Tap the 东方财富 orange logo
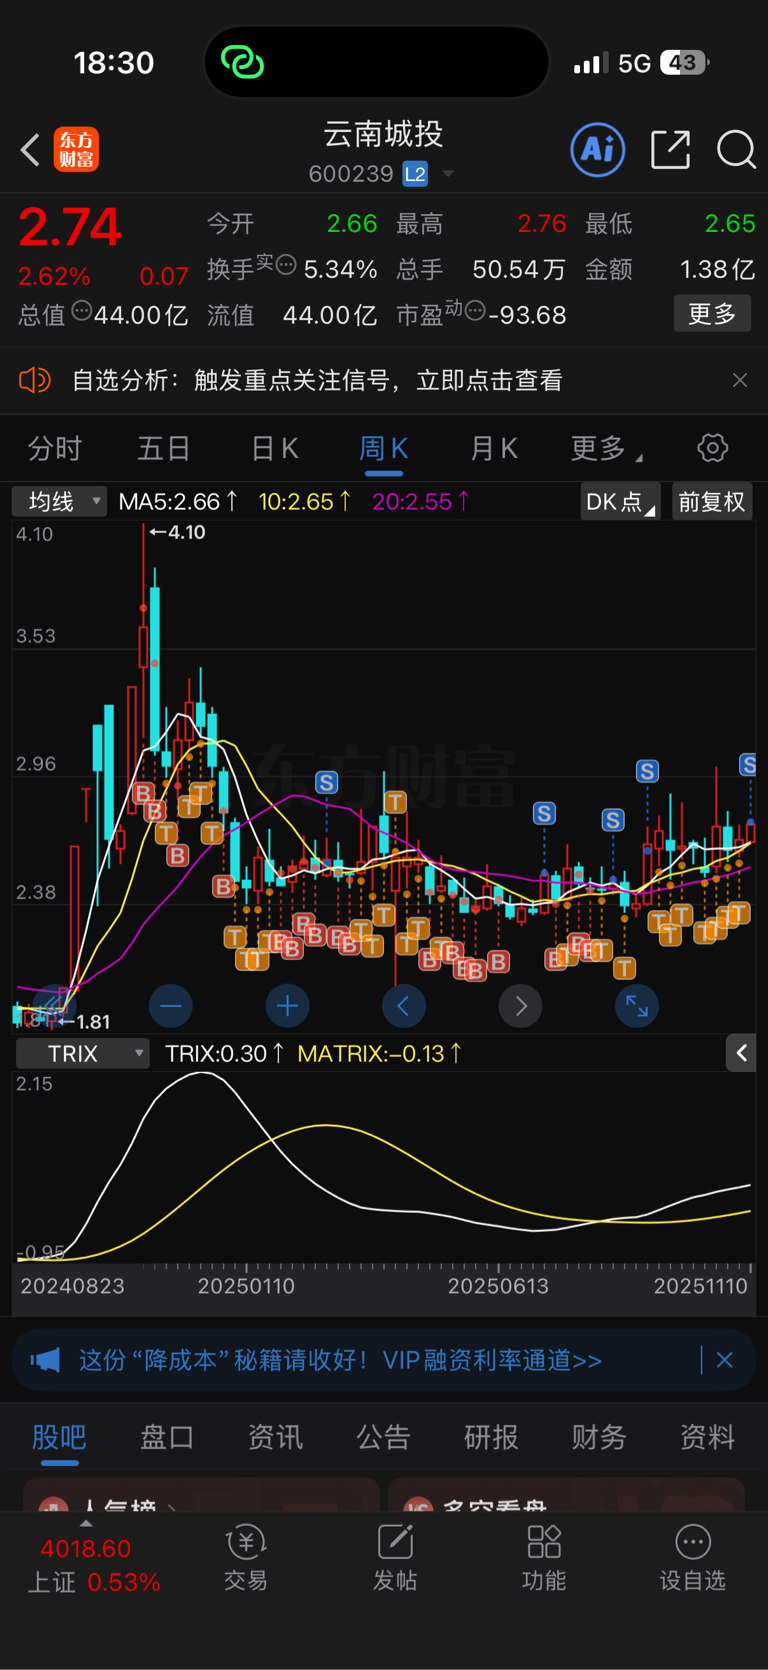This screenshot has width=768, height=1670. [76, 150]
